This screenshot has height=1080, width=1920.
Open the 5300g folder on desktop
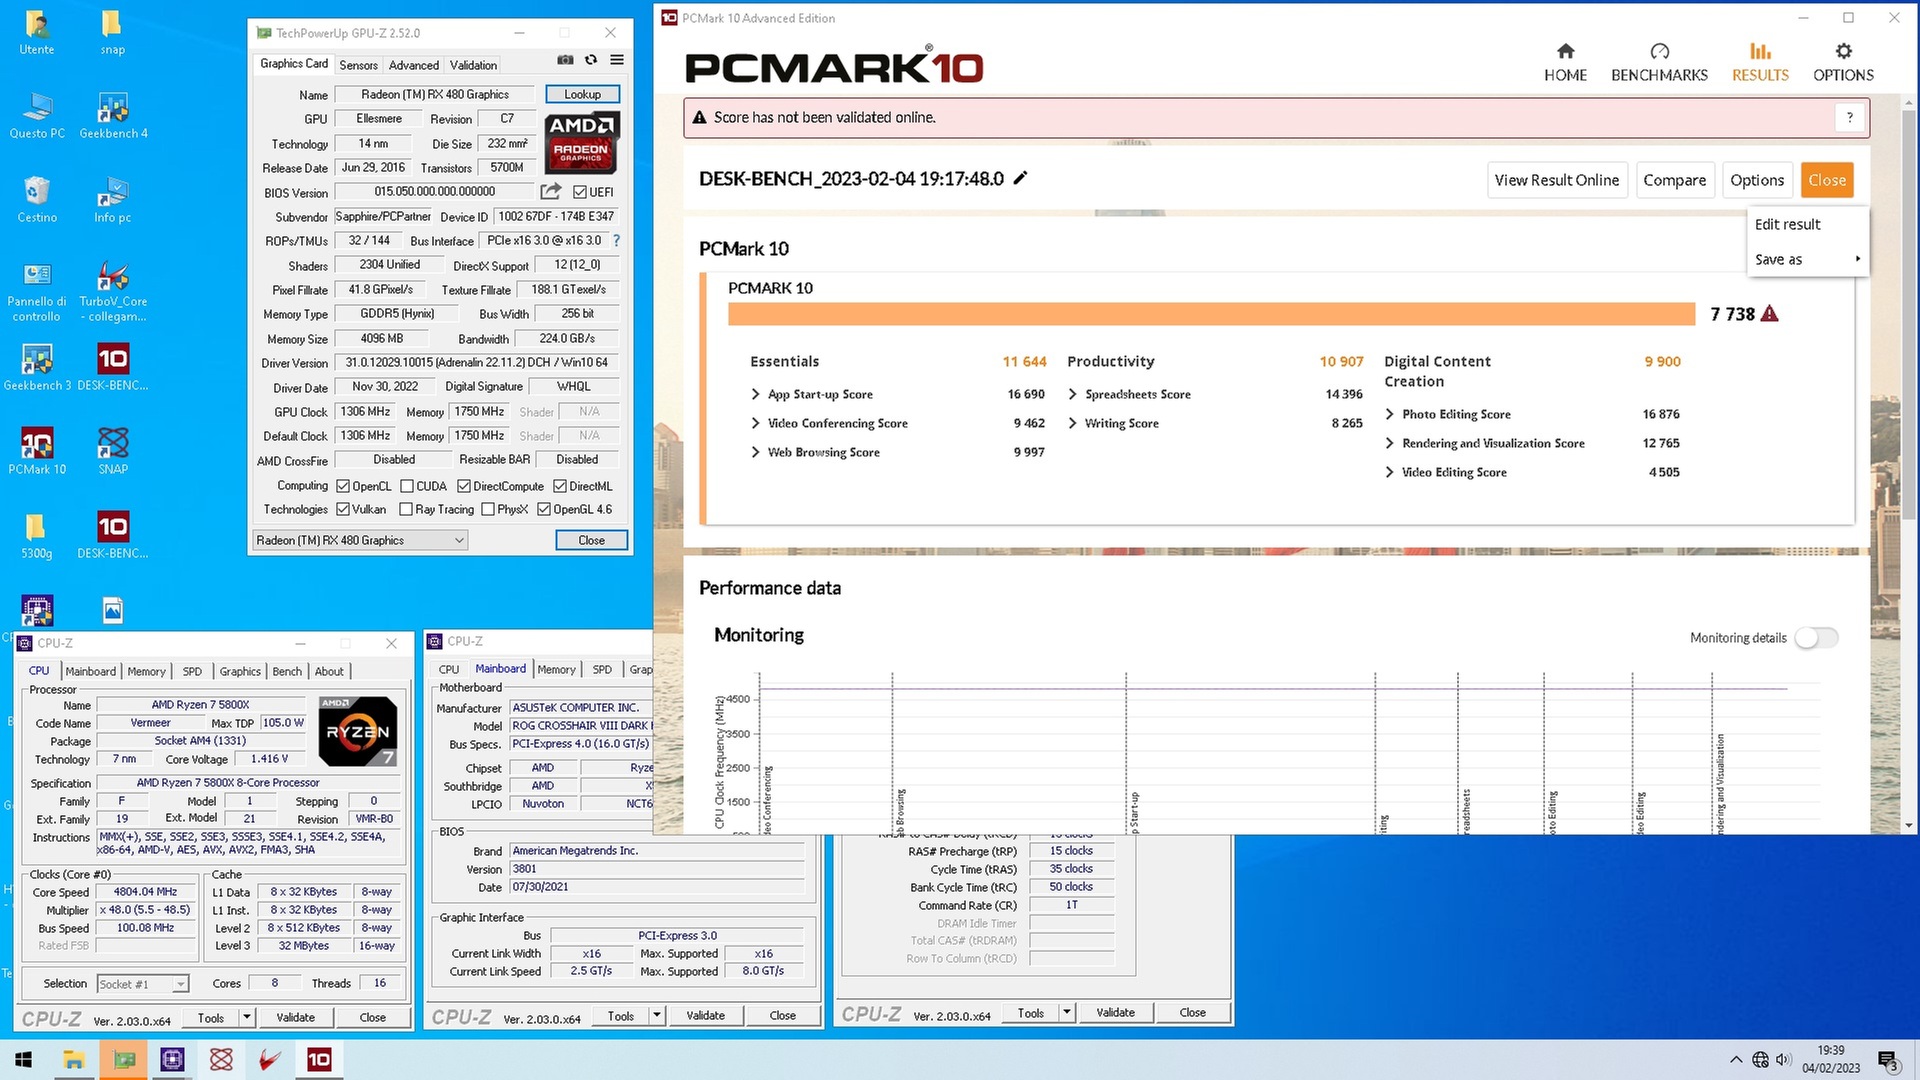point(37,535)
